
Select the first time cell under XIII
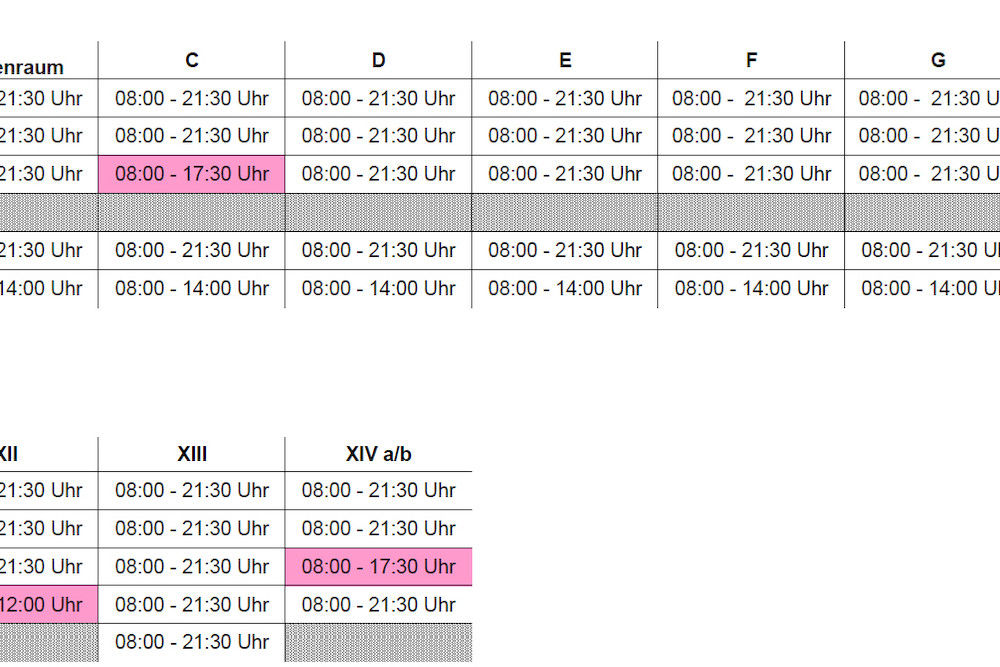(x=192, y=491)
